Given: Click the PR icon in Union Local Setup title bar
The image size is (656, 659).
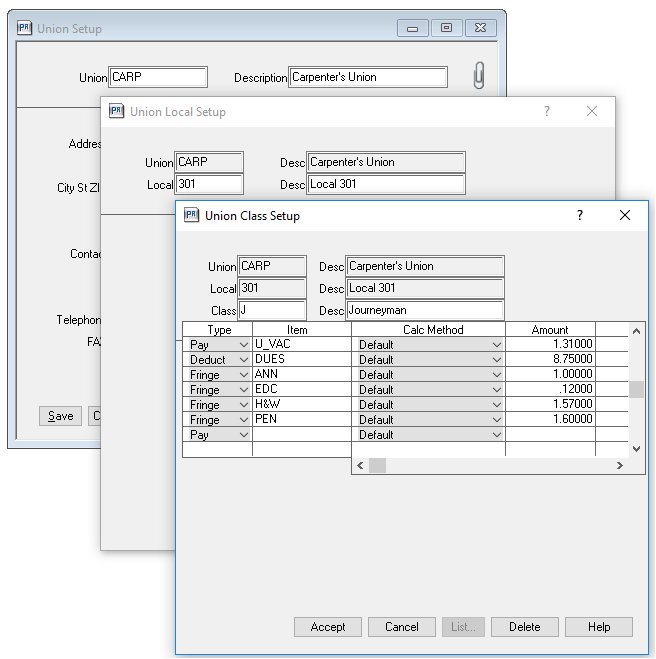Looking at the screenshot, I should coord(116,111).
